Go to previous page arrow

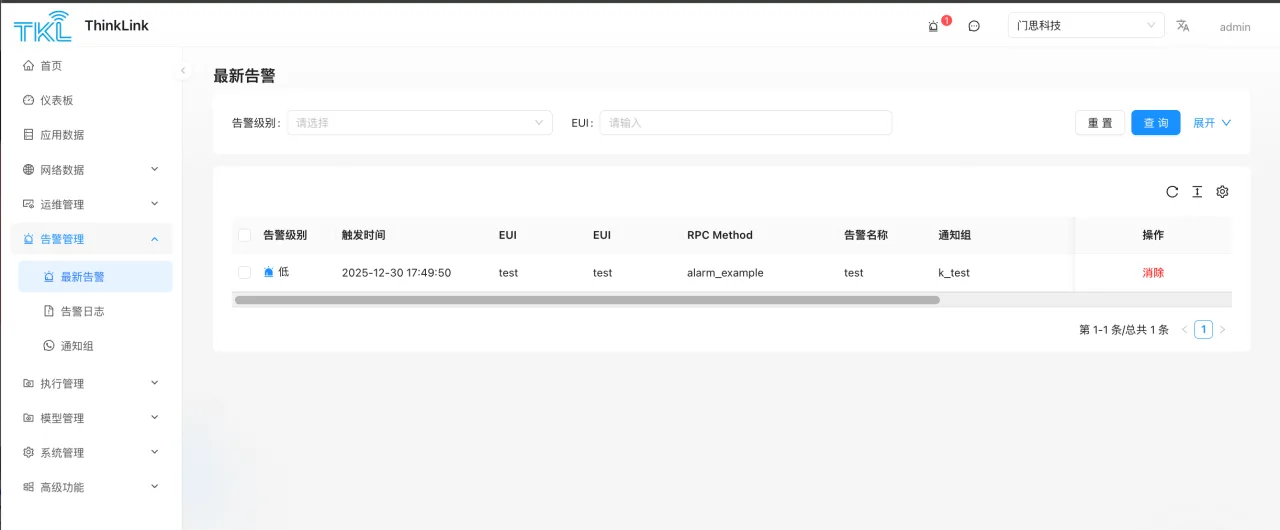pos(1185,330)
